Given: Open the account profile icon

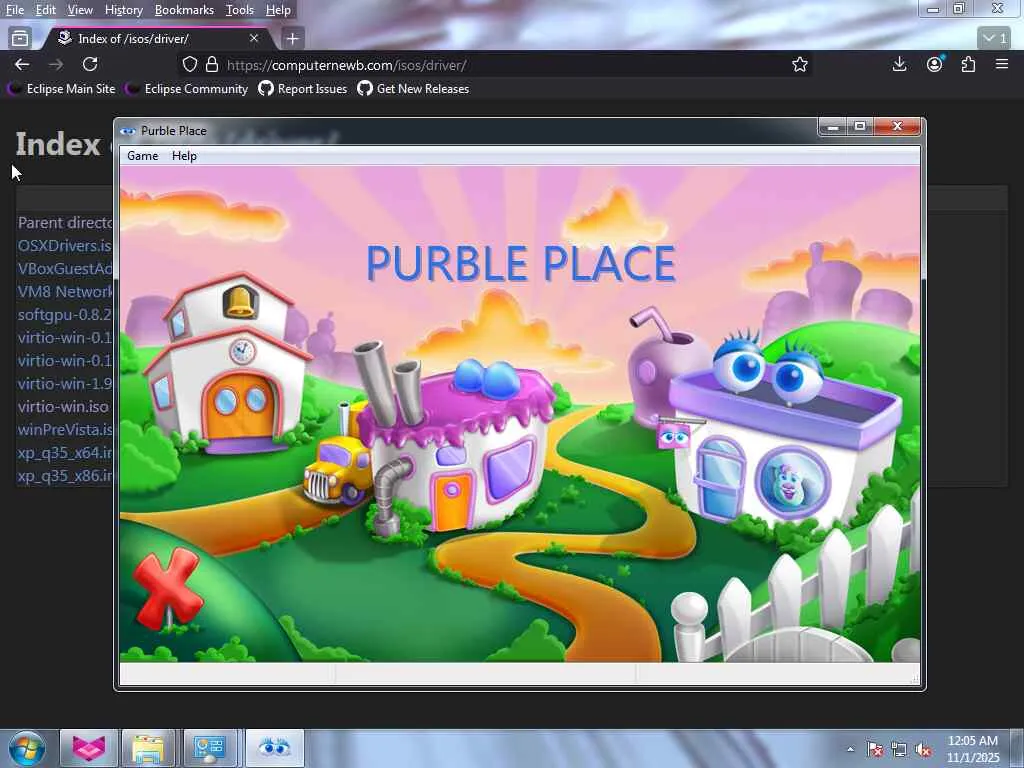Looking at the screenshot, I should coord(935,64).
